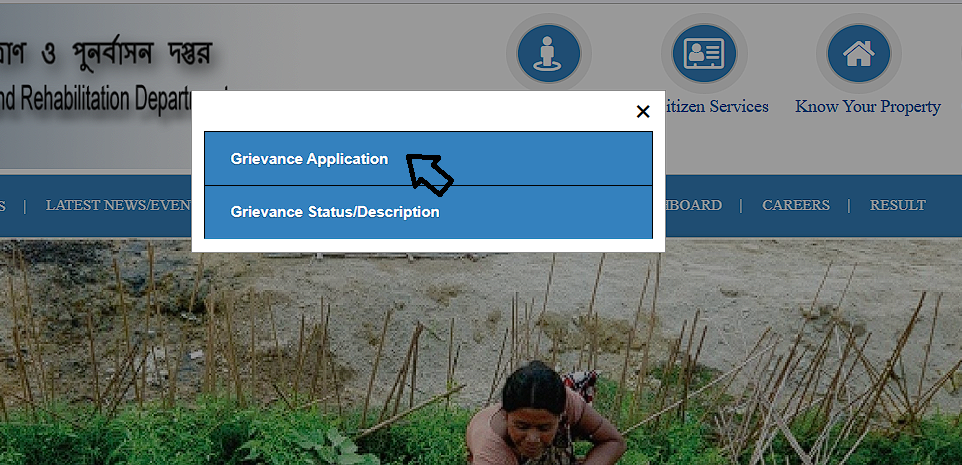The height and width of the screenshot is (465, 962).
Task: Go to the RESULT menu item
Action: tap(898, 206)
